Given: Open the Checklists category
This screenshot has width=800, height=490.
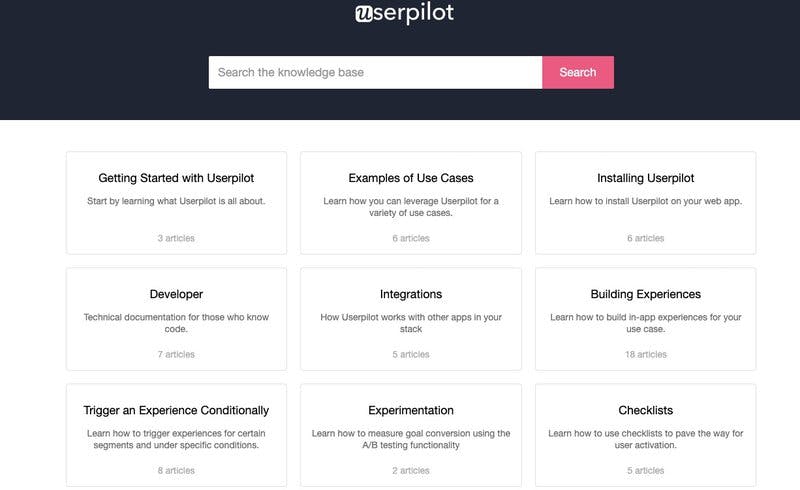Looking at the screenshot, I should 645,410.
